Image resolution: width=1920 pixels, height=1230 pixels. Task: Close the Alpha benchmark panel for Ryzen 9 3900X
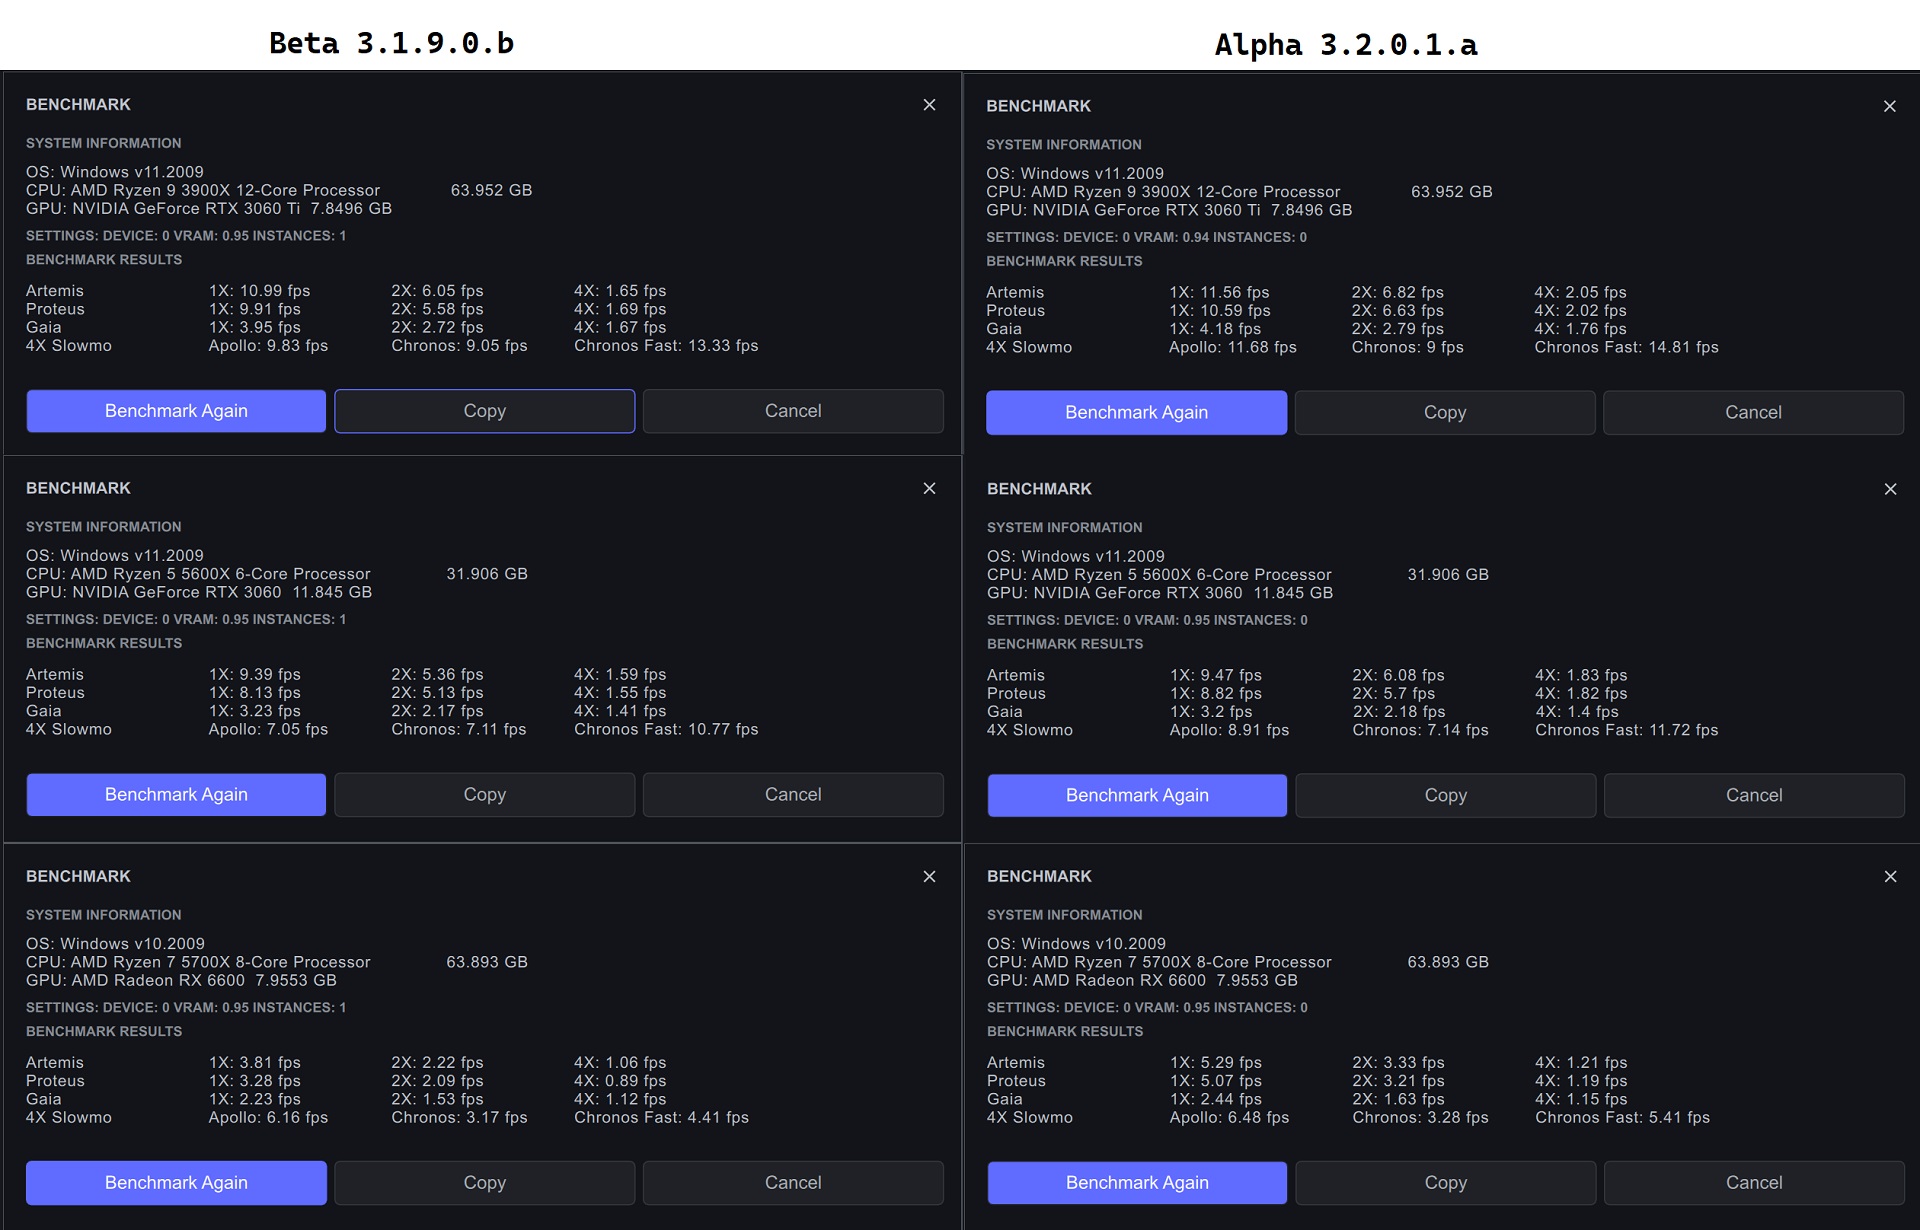coord(1889,106)
